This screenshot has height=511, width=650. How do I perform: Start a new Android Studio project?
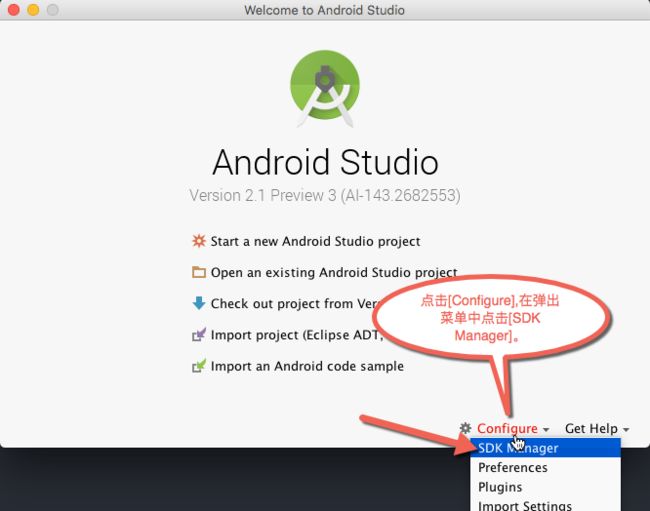[315, 241]
